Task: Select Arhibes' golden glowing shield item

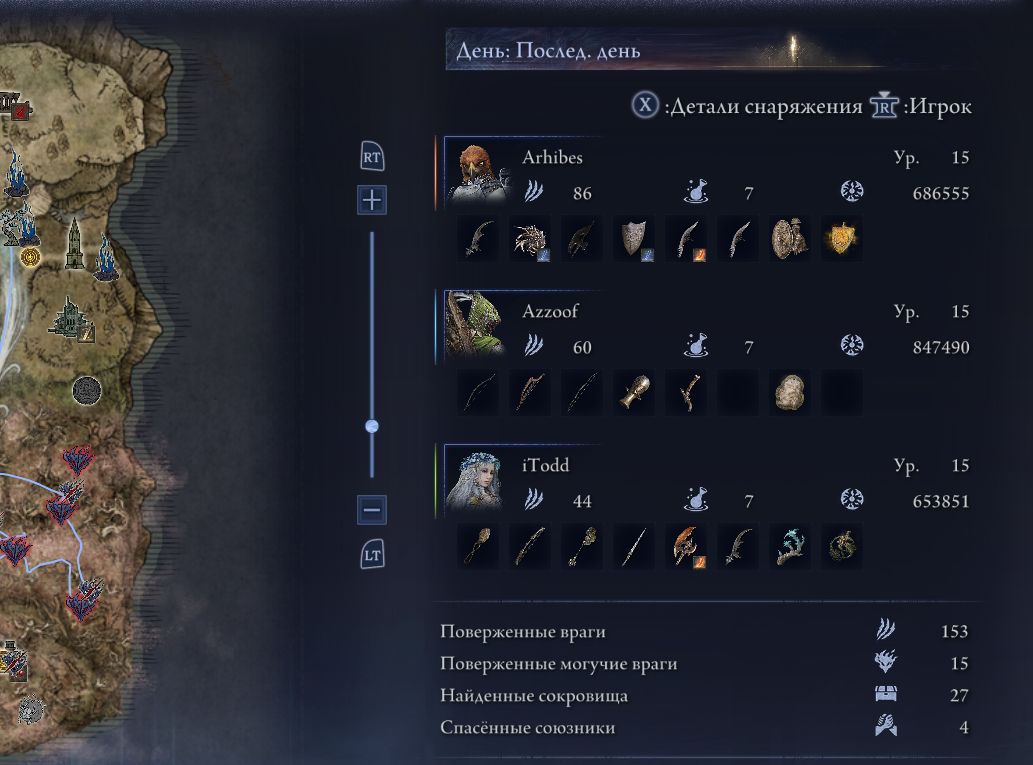Action: pyautogui.click(x=841, y=239)
